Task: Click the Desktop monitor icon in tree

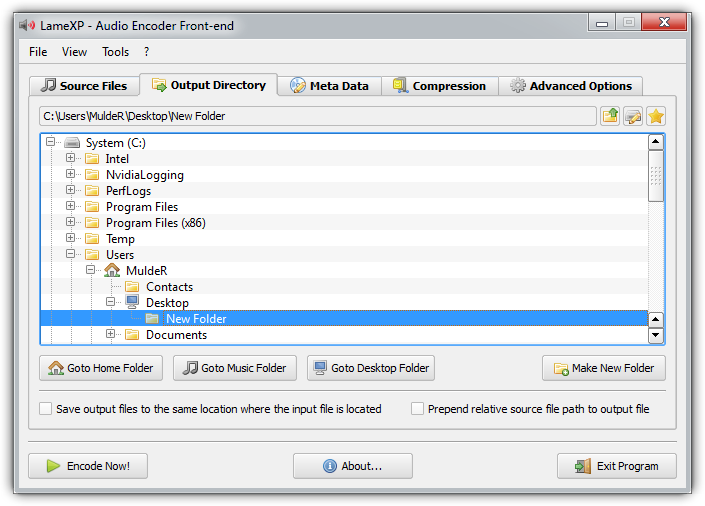Action: point(132,302)
